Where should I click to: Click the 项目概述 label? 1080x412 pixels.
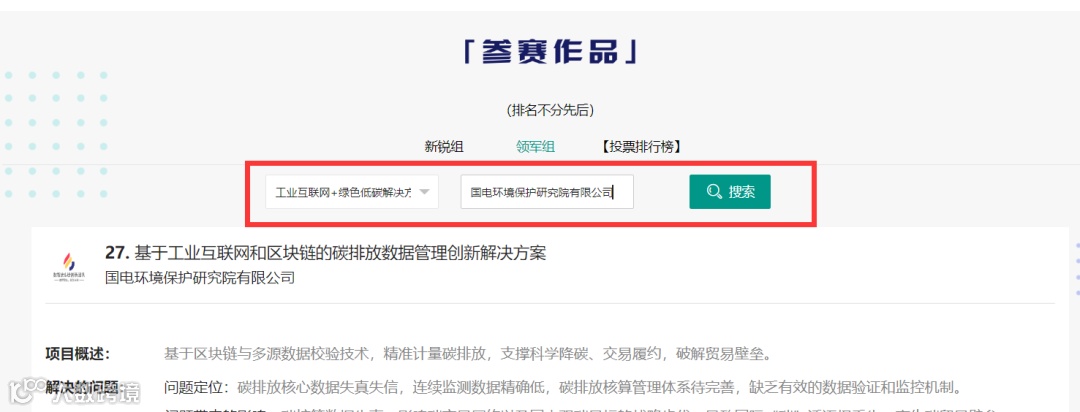pos(78,354)
